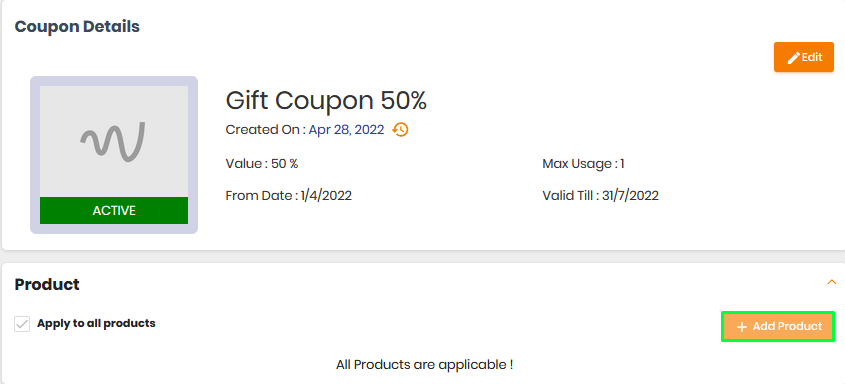Click the Product section heading
This screenshot has width=845, height=384.
click(47, 284)
